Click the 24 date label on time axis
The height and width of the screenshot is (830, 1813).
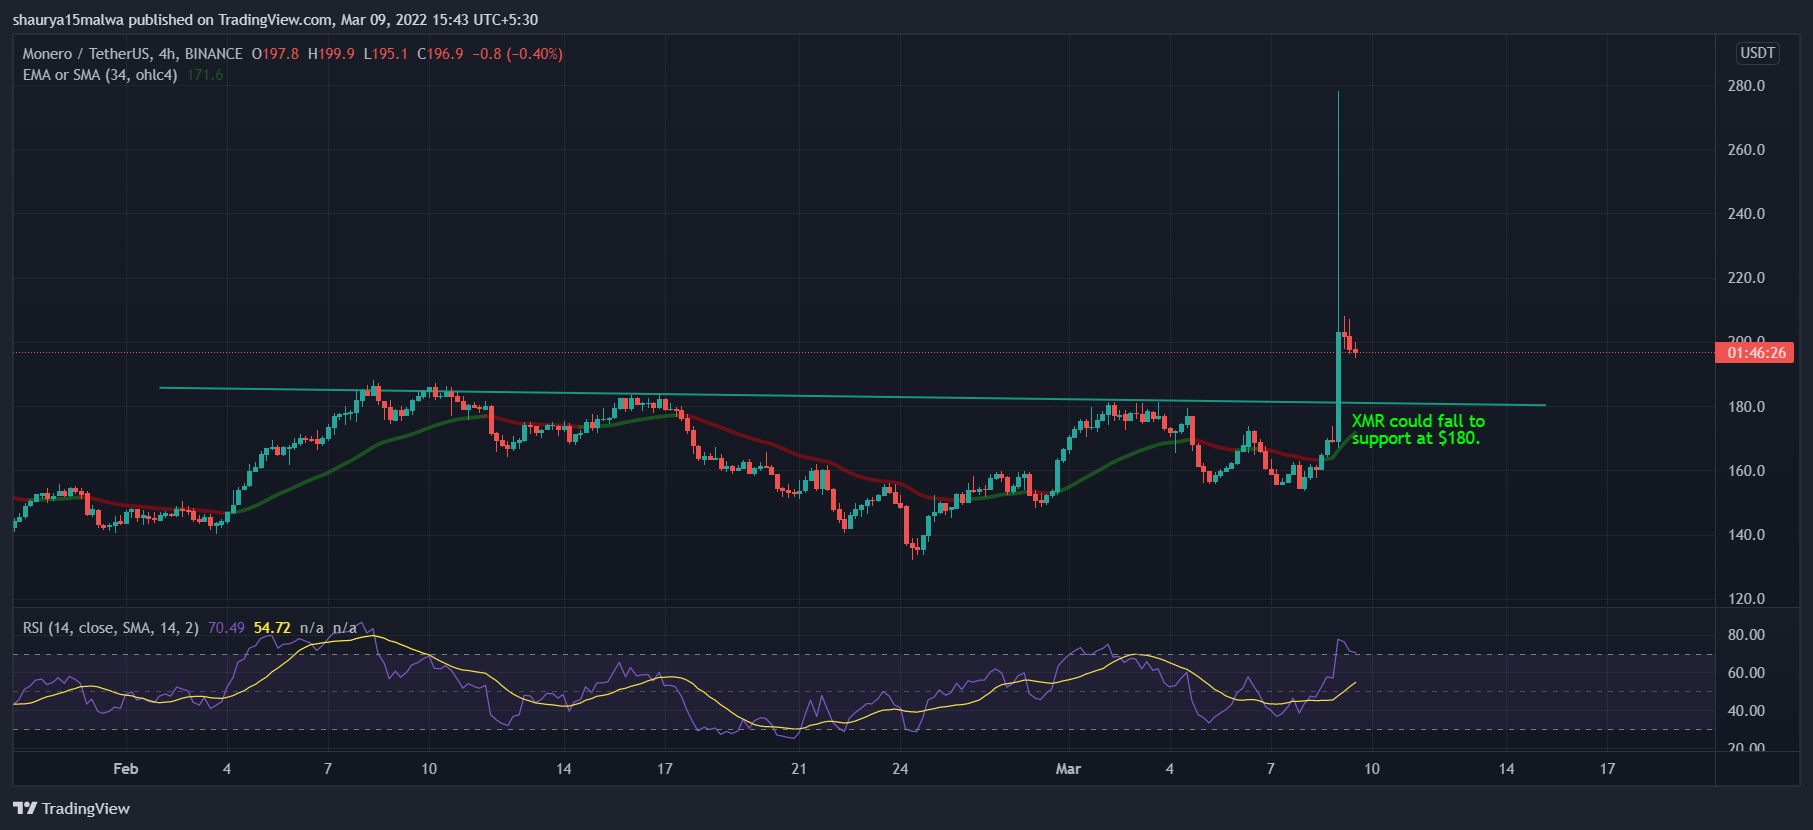pyautogui.click(x=900, y=769)
